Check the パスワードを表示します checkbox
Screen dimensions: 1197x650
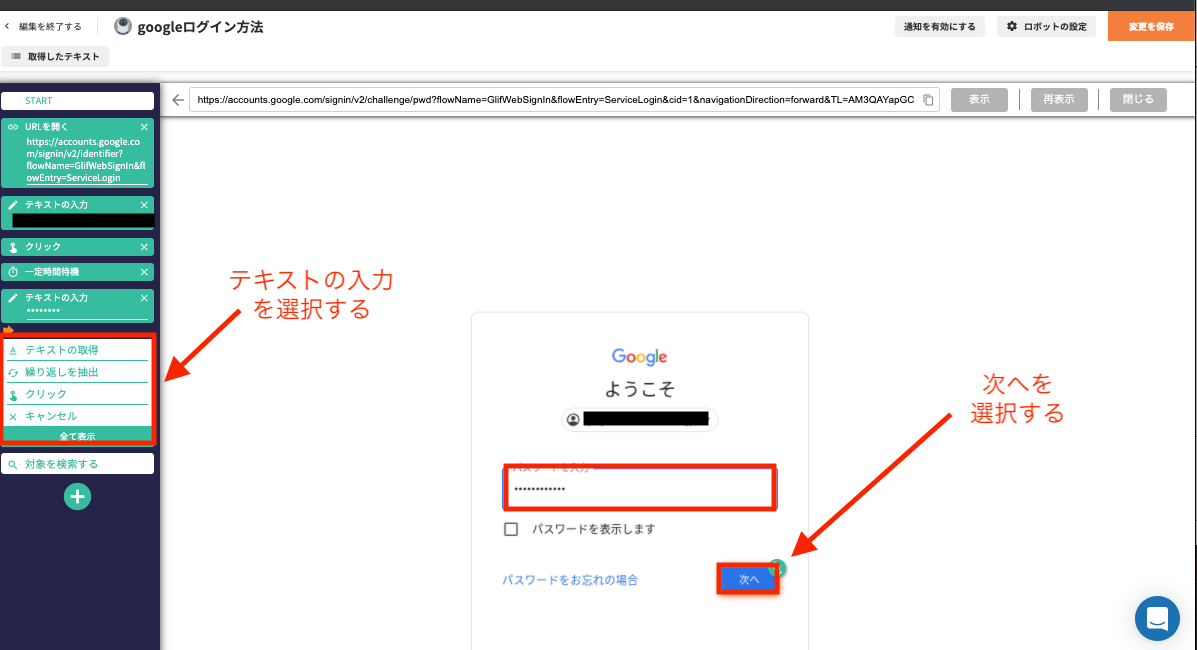point(511,529)
